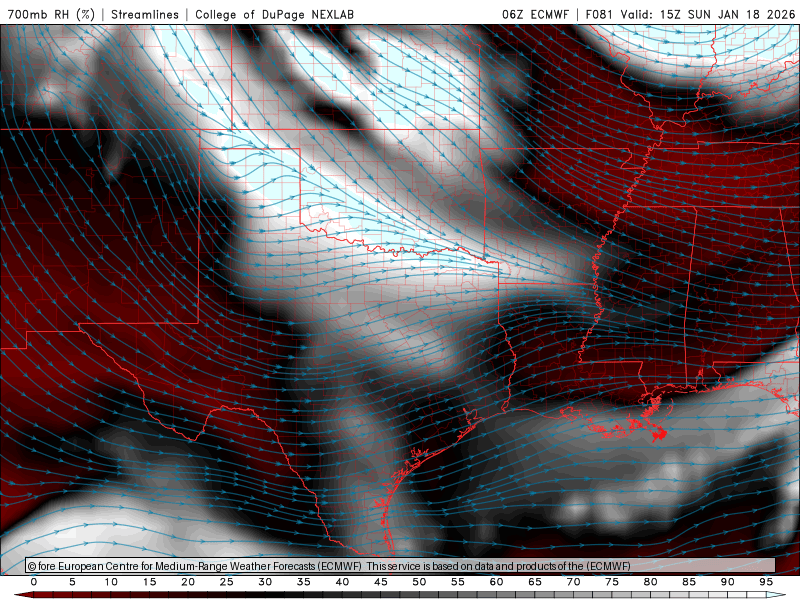
Task: Click the "06Z ECMWF" model run label
Action: pos(535,14)
